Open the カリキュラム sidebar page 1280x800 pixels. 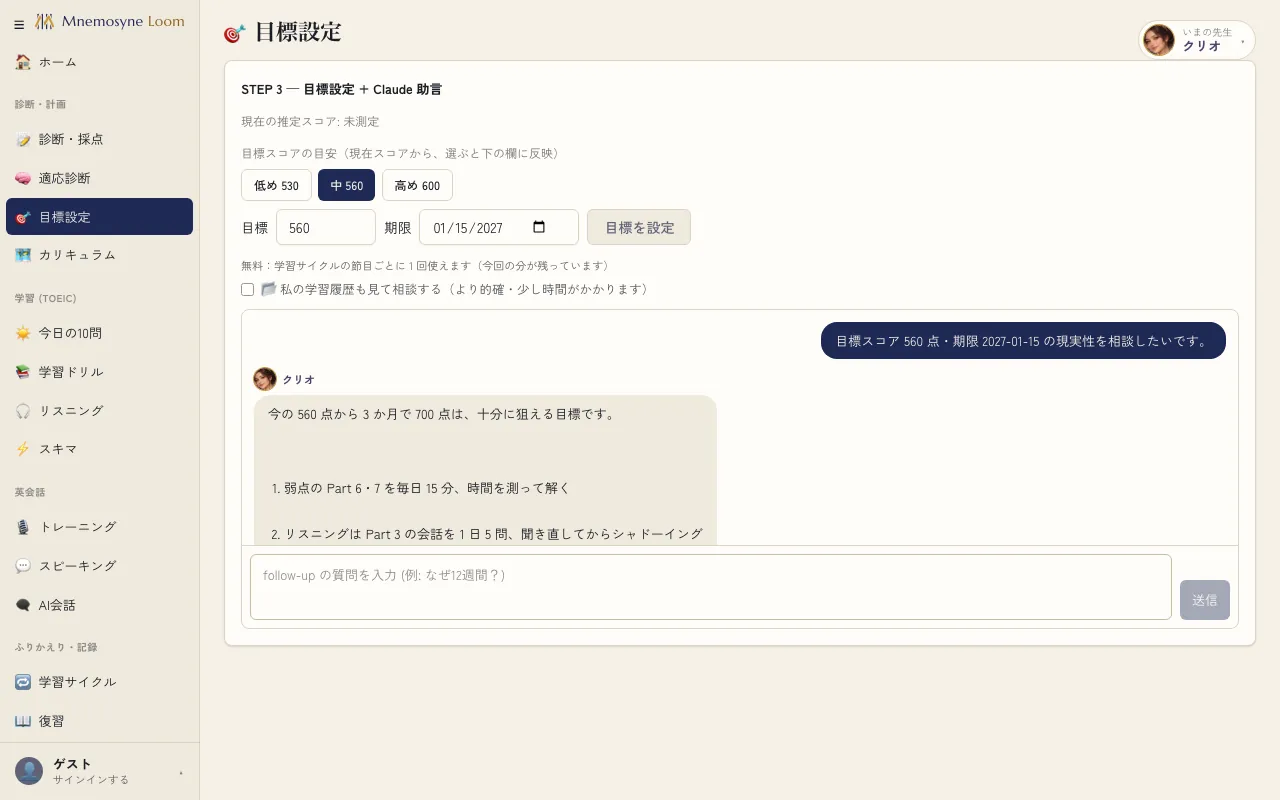tap(100, 255)
